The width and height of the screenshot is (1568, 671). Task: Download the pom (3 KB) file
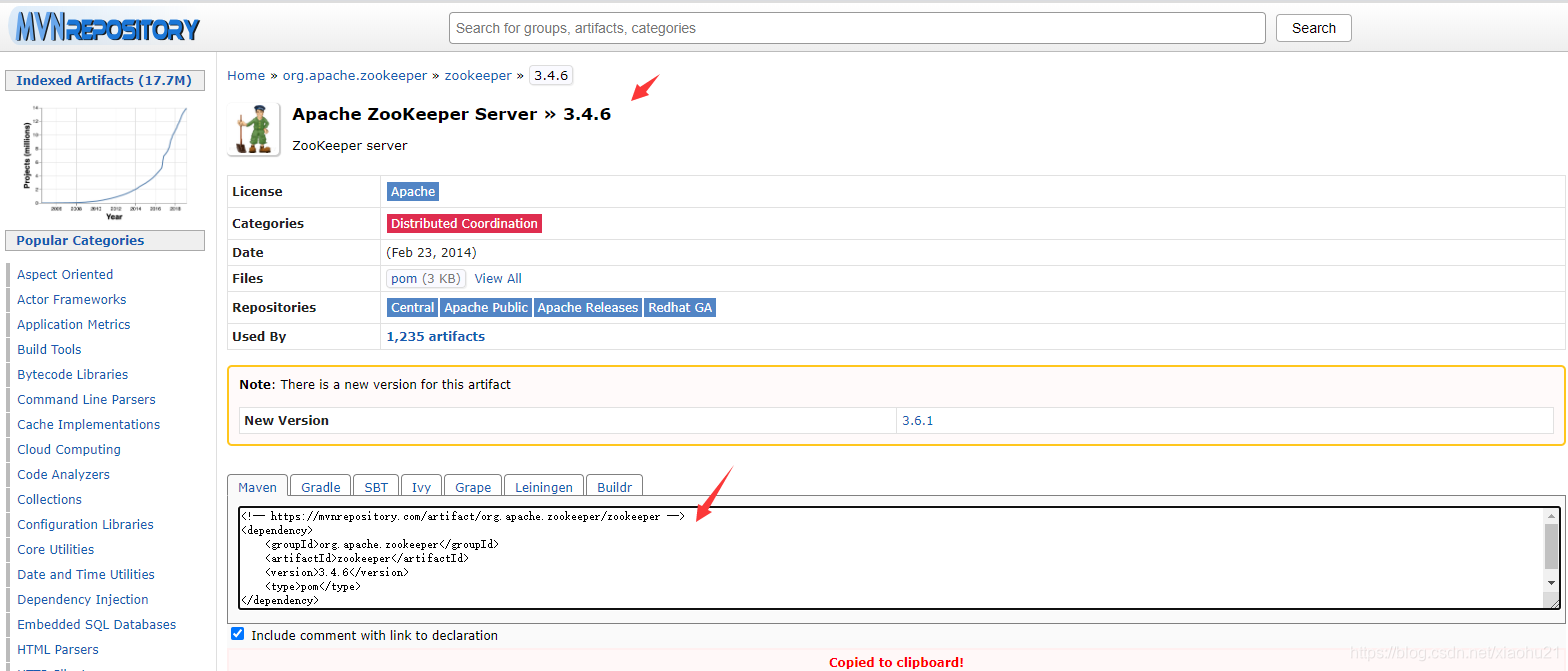(426, 278)
